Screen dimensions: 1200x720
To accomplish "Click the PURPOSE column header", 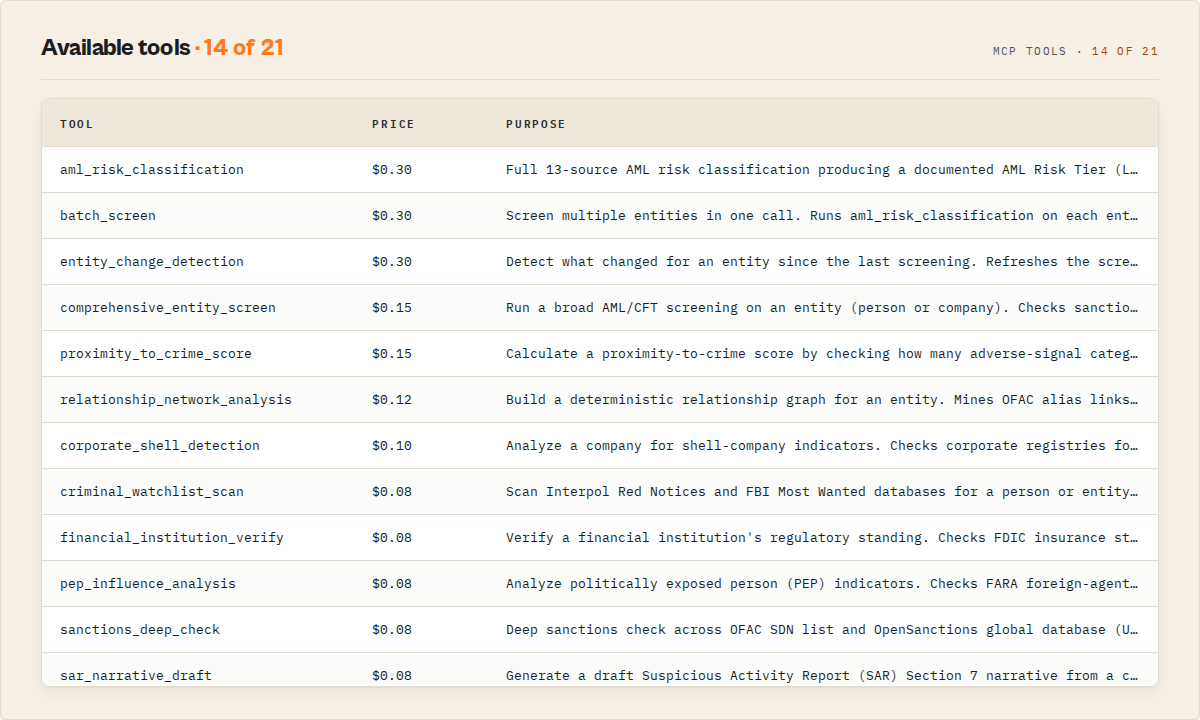I will pos(536,124).
